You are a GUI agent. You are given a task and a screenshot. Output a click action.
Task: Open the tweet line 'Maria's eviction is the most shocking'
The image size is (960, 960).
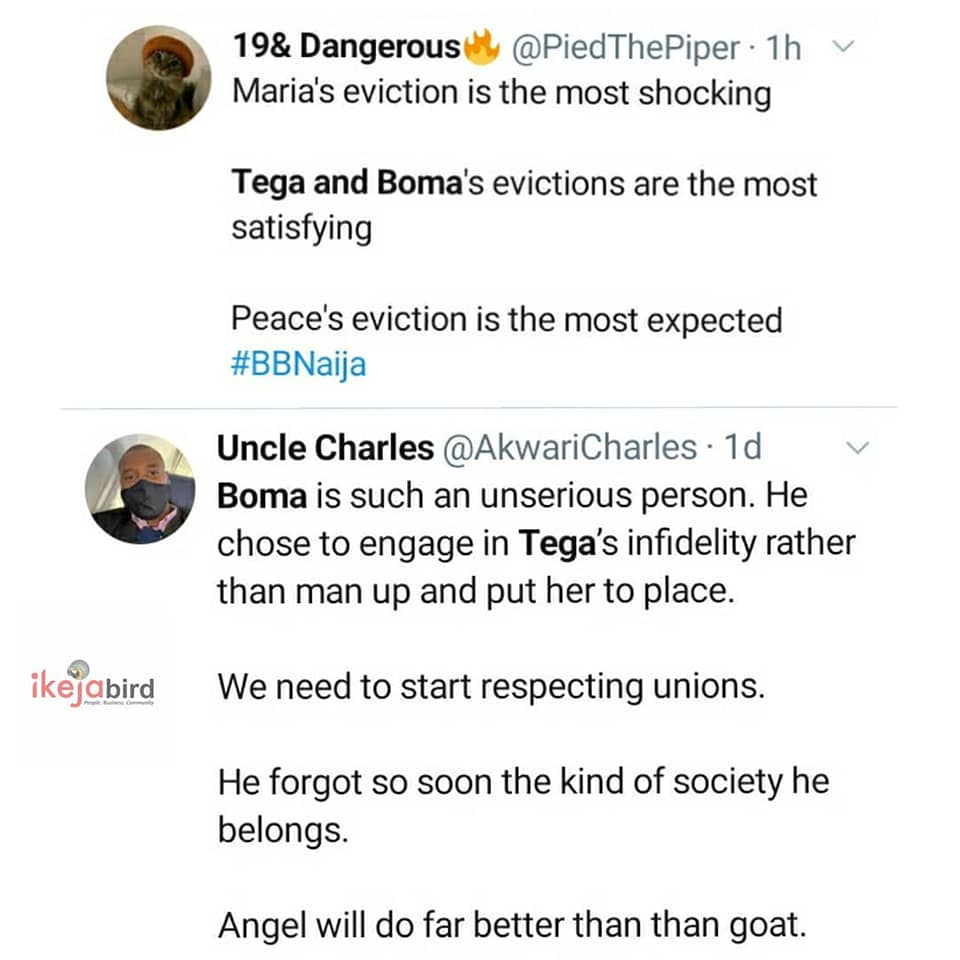501,93
